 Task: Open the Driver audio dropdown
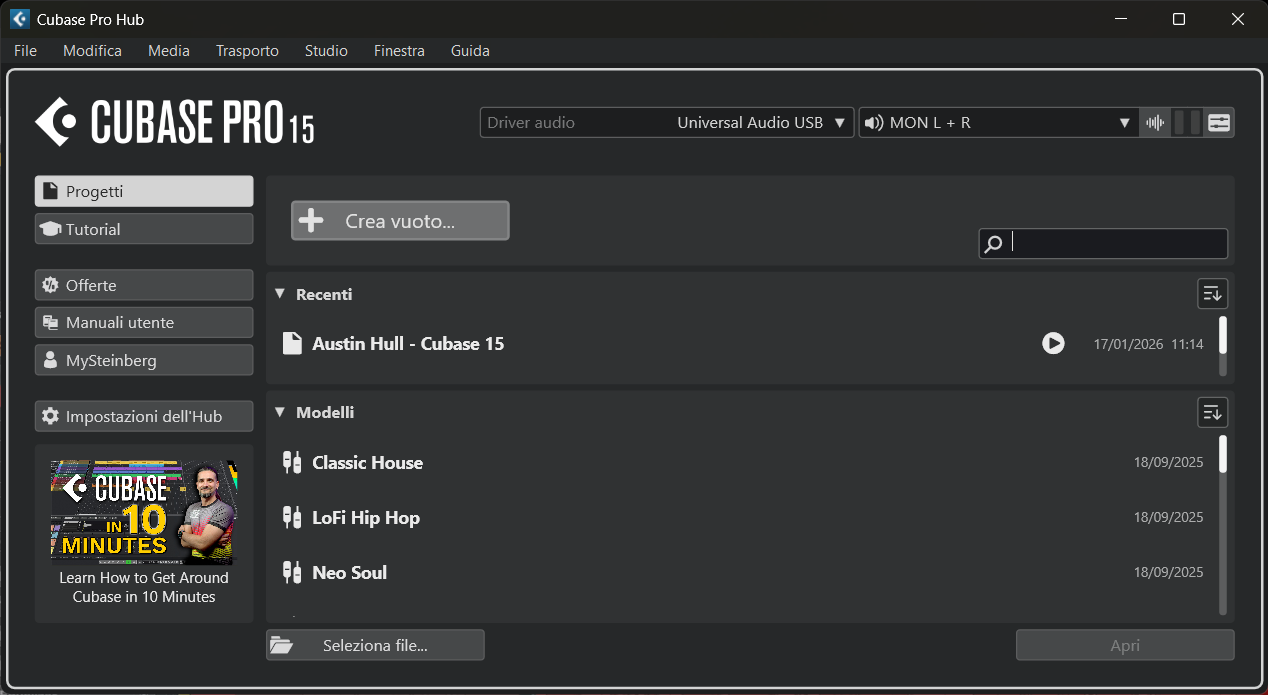click(x=667, y=123)
